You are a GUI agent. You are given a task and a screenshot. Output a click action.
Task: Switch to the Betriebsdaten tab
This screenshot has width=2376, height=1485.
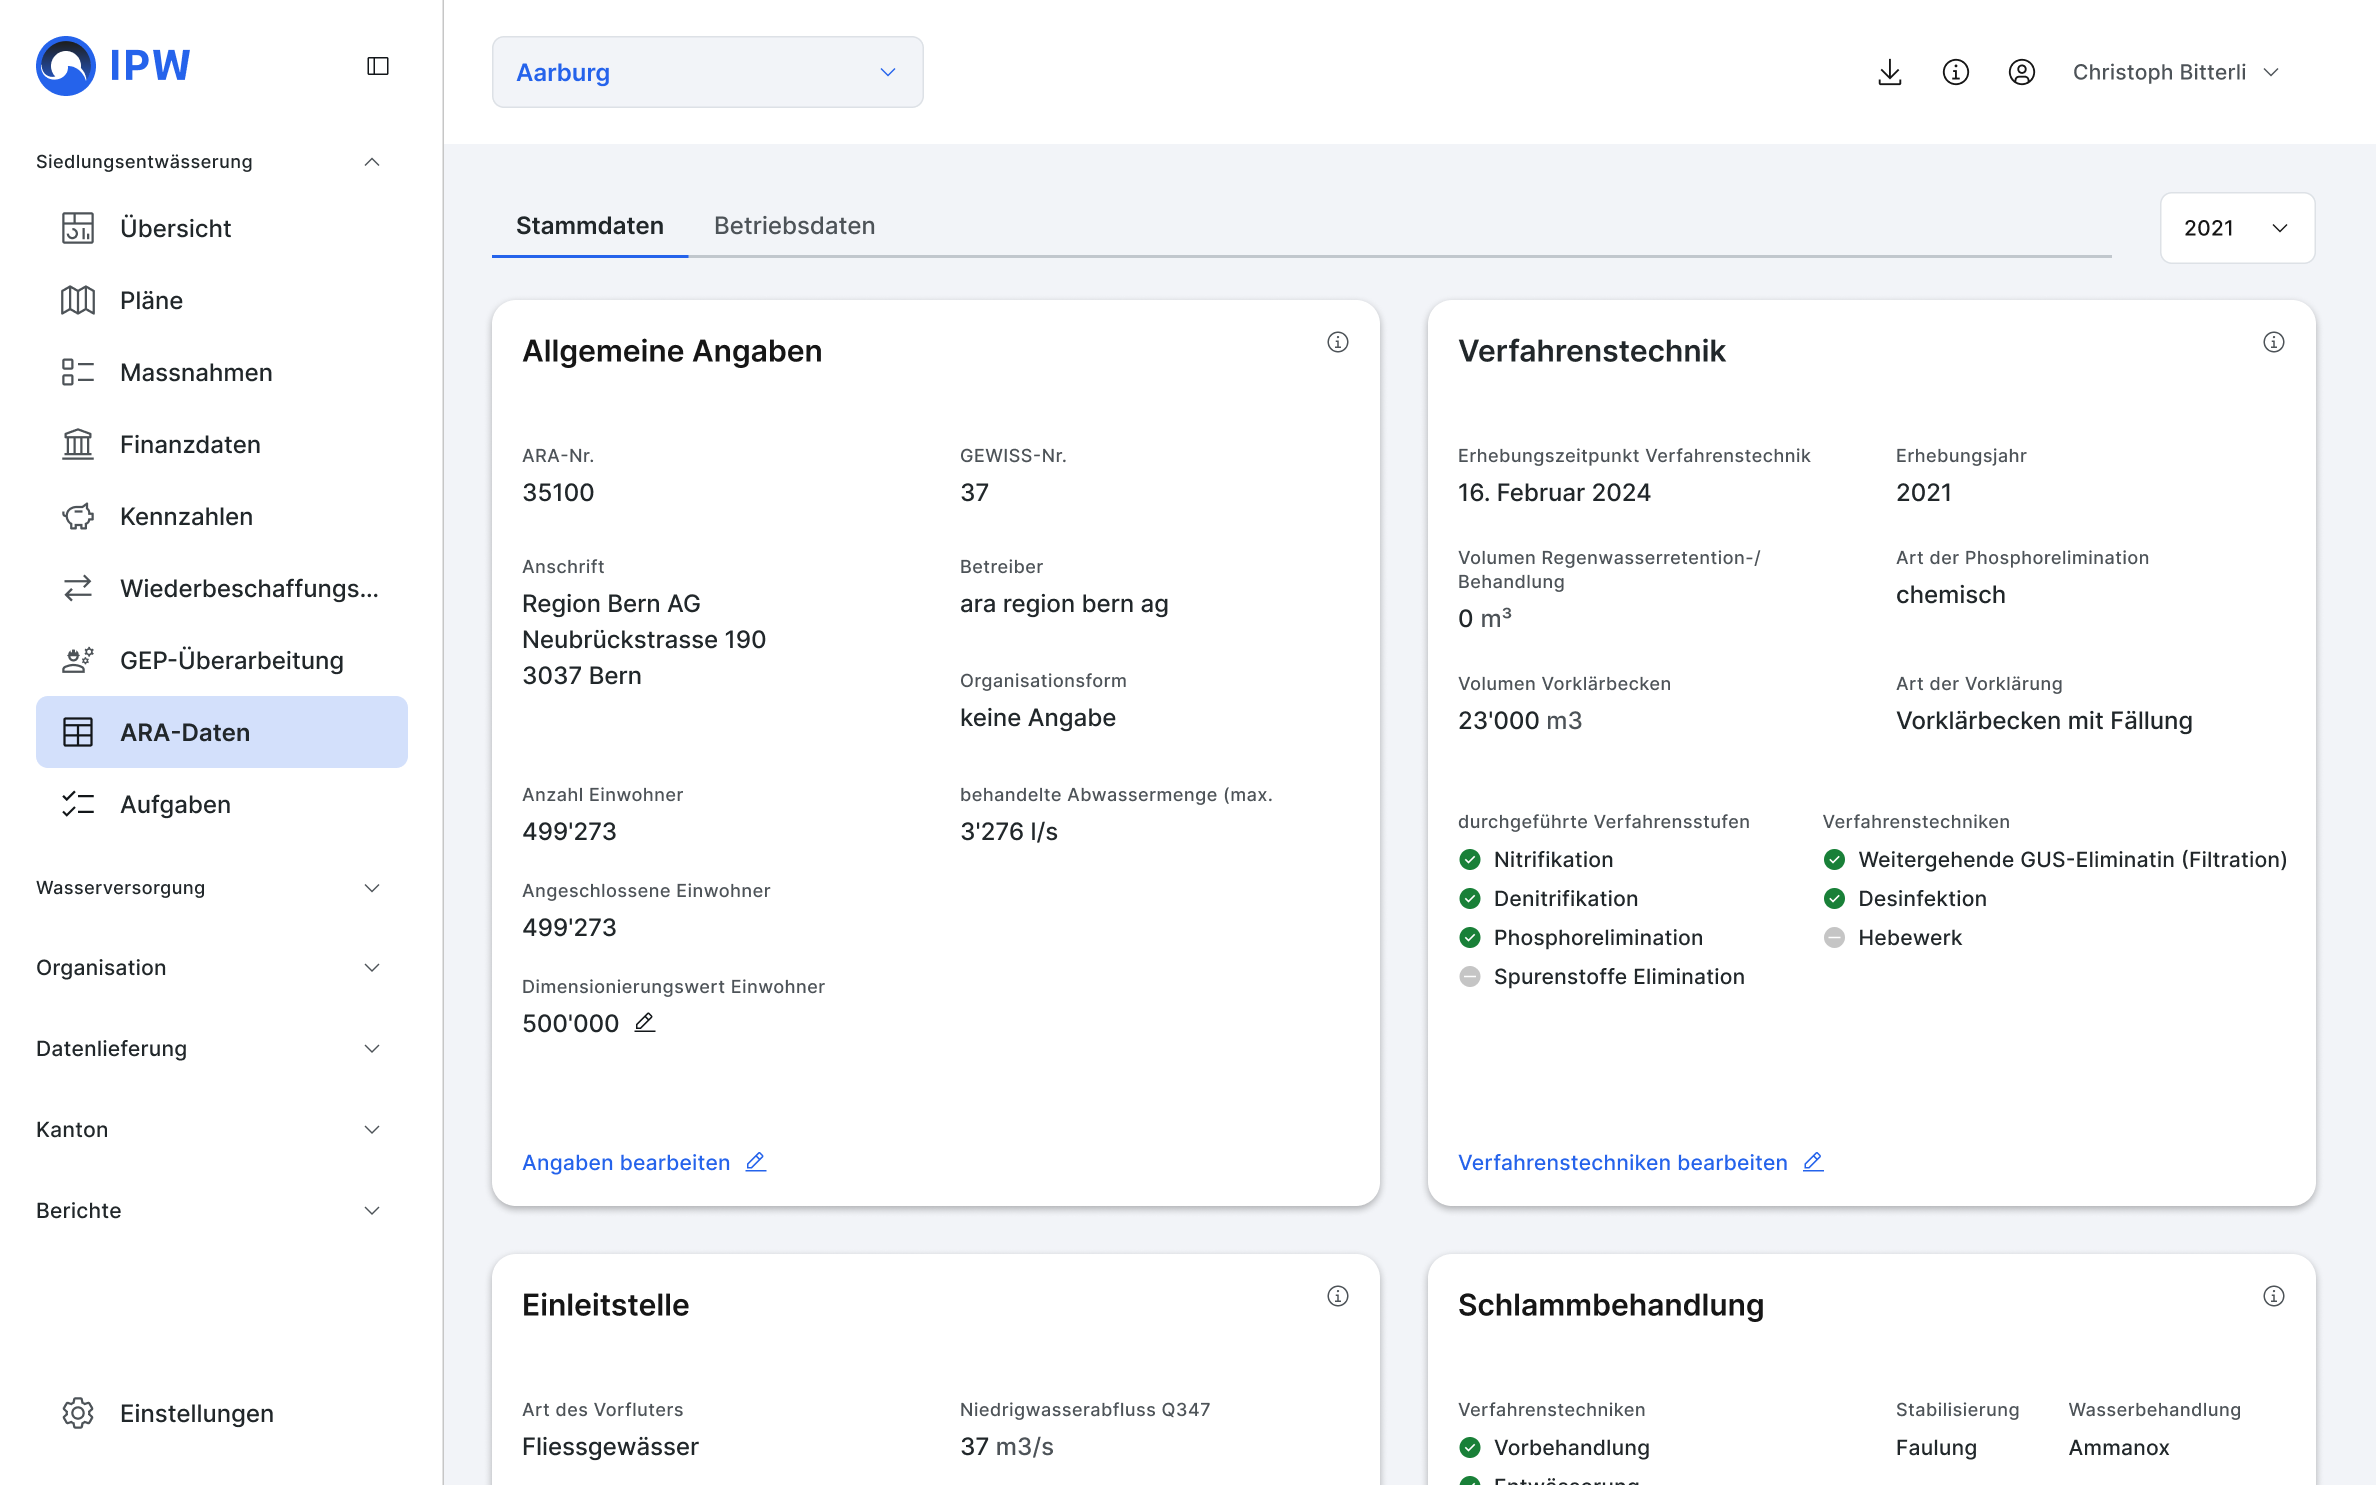click(x=794, y=226)
